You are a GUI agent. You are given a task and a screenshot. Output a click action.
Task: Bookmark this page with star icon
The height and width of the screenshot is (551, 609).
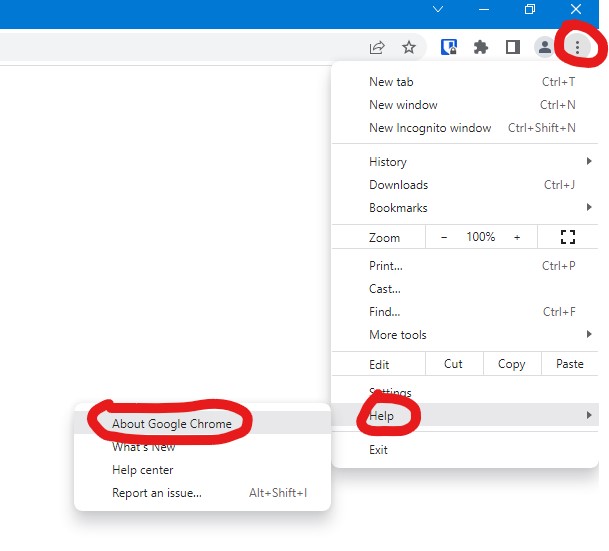coord(409,47)
